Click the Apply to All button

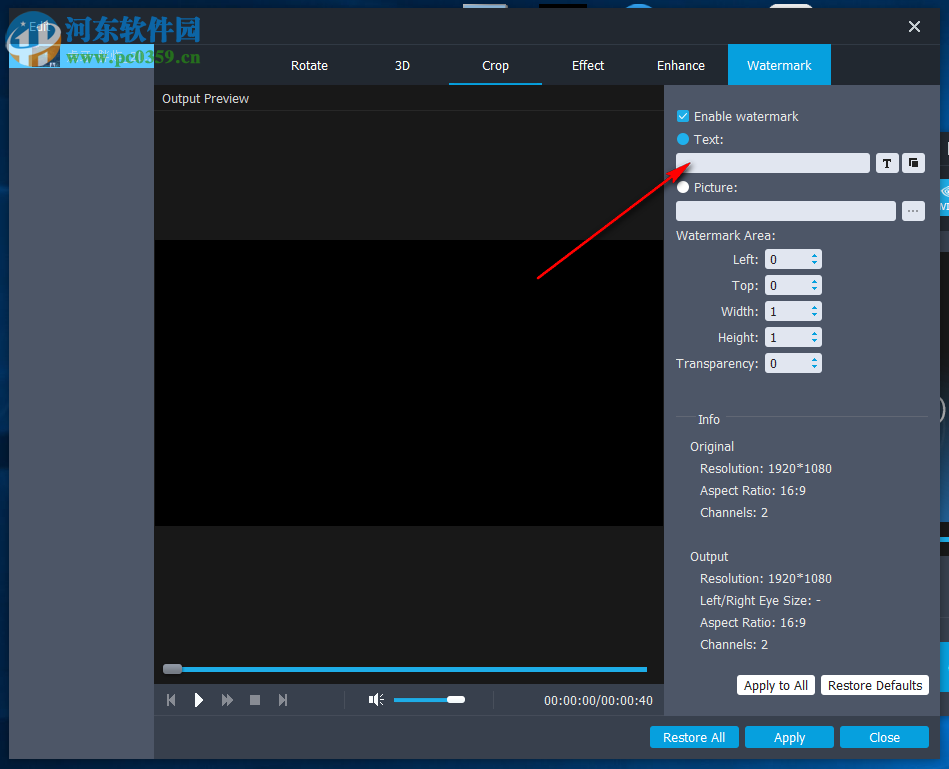click(x=775, y=685)
